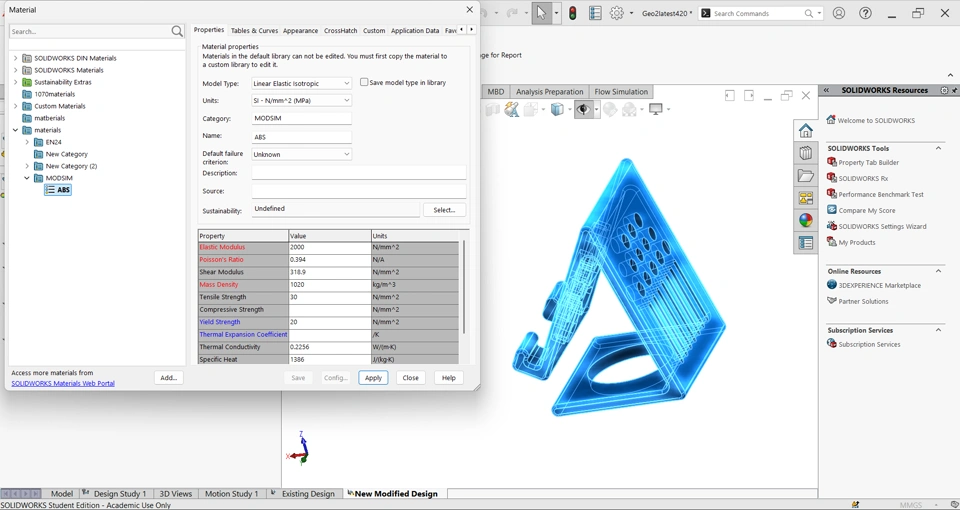The width and height of the screenshot is (960, 510).
Task: Click the Mass Density value 1020
Action: click(329, 285)
